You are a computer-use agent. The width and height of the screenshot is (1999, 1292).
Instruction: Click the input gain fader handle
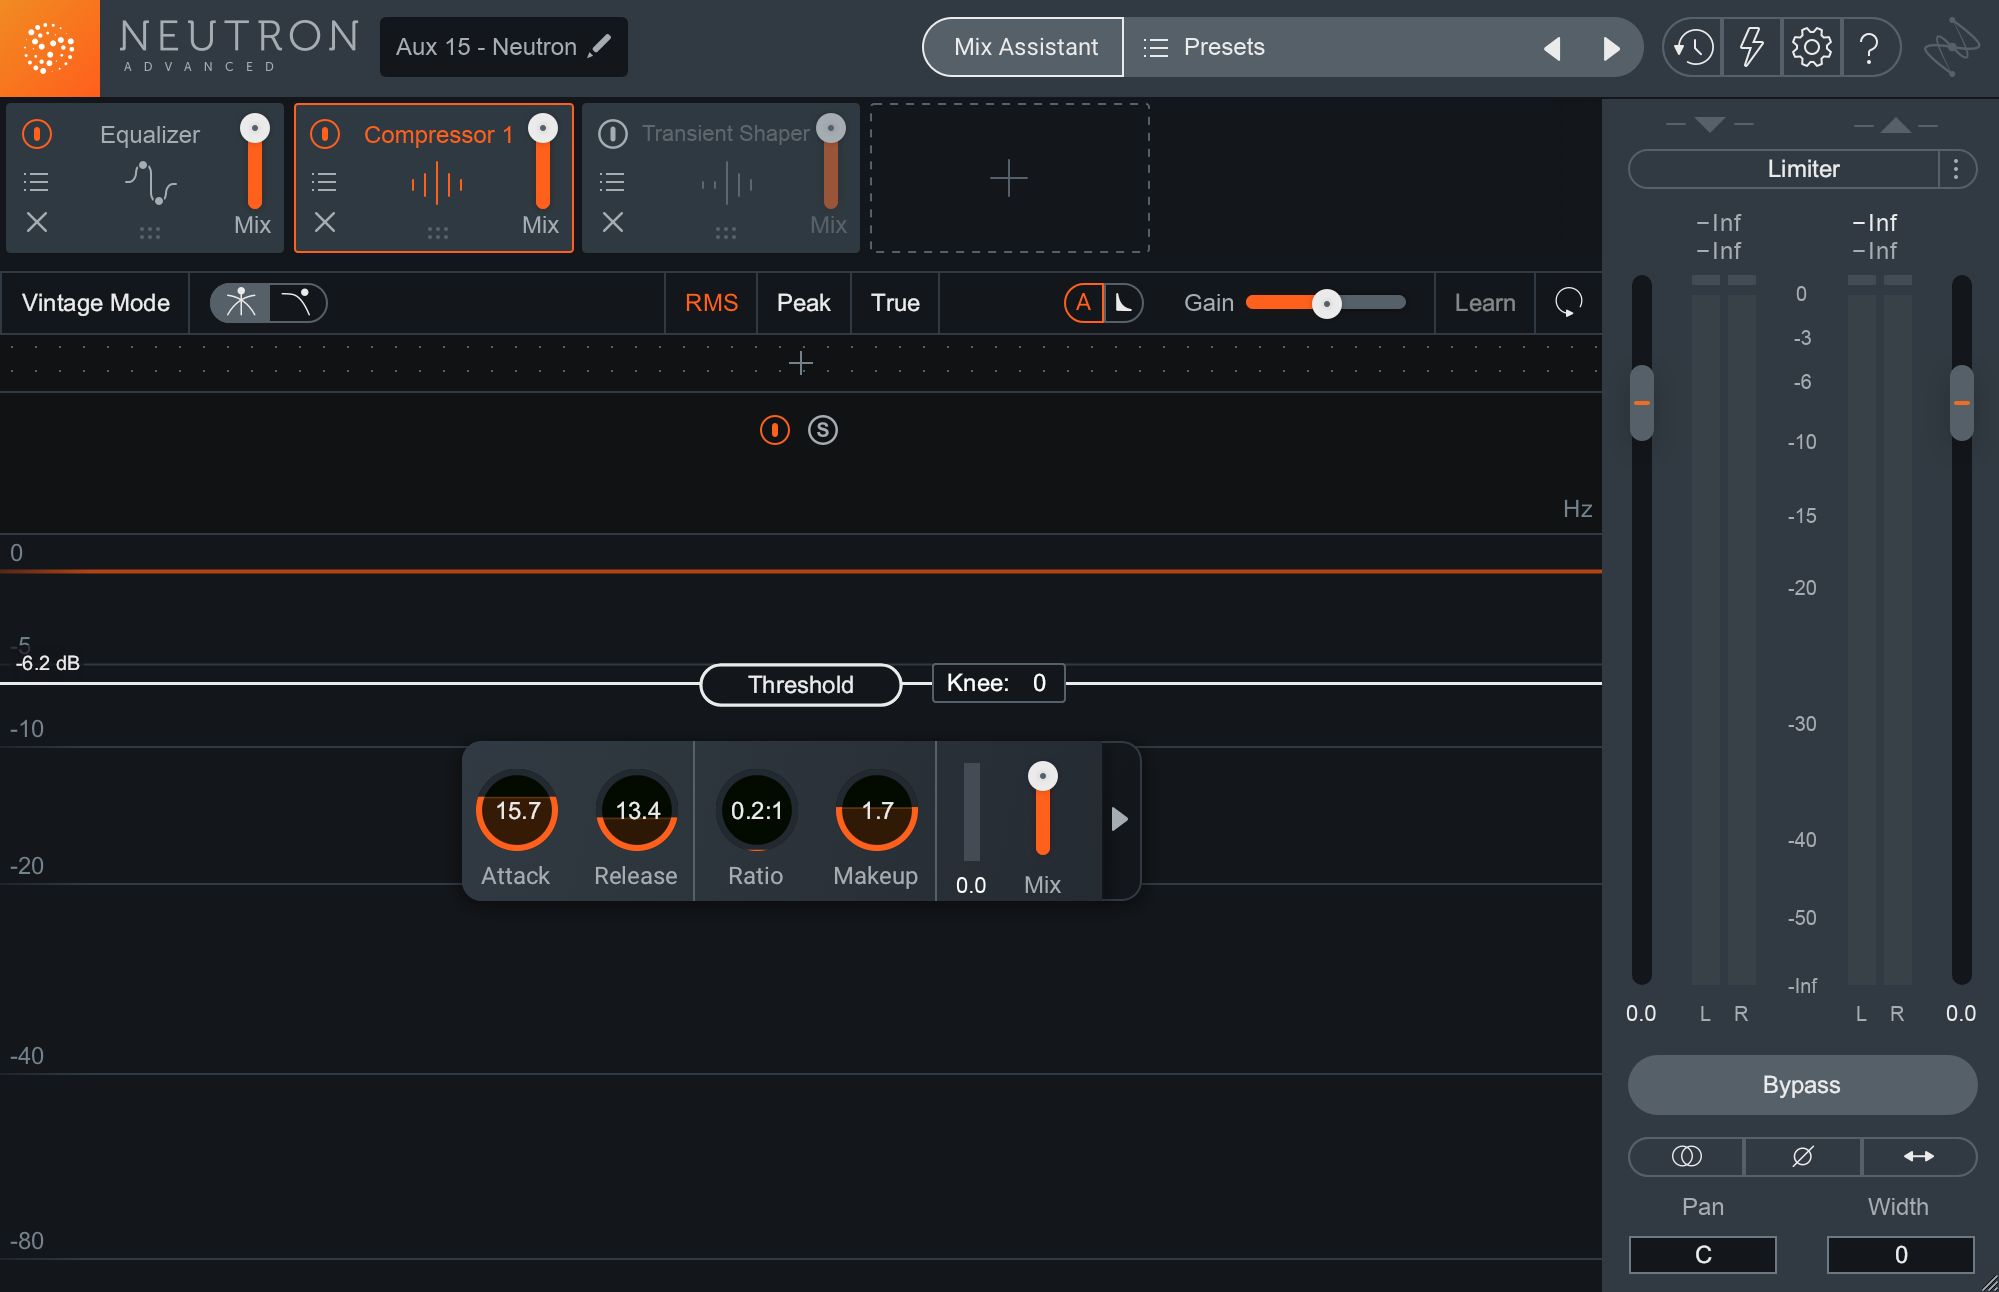click(x=1642, y=403)
